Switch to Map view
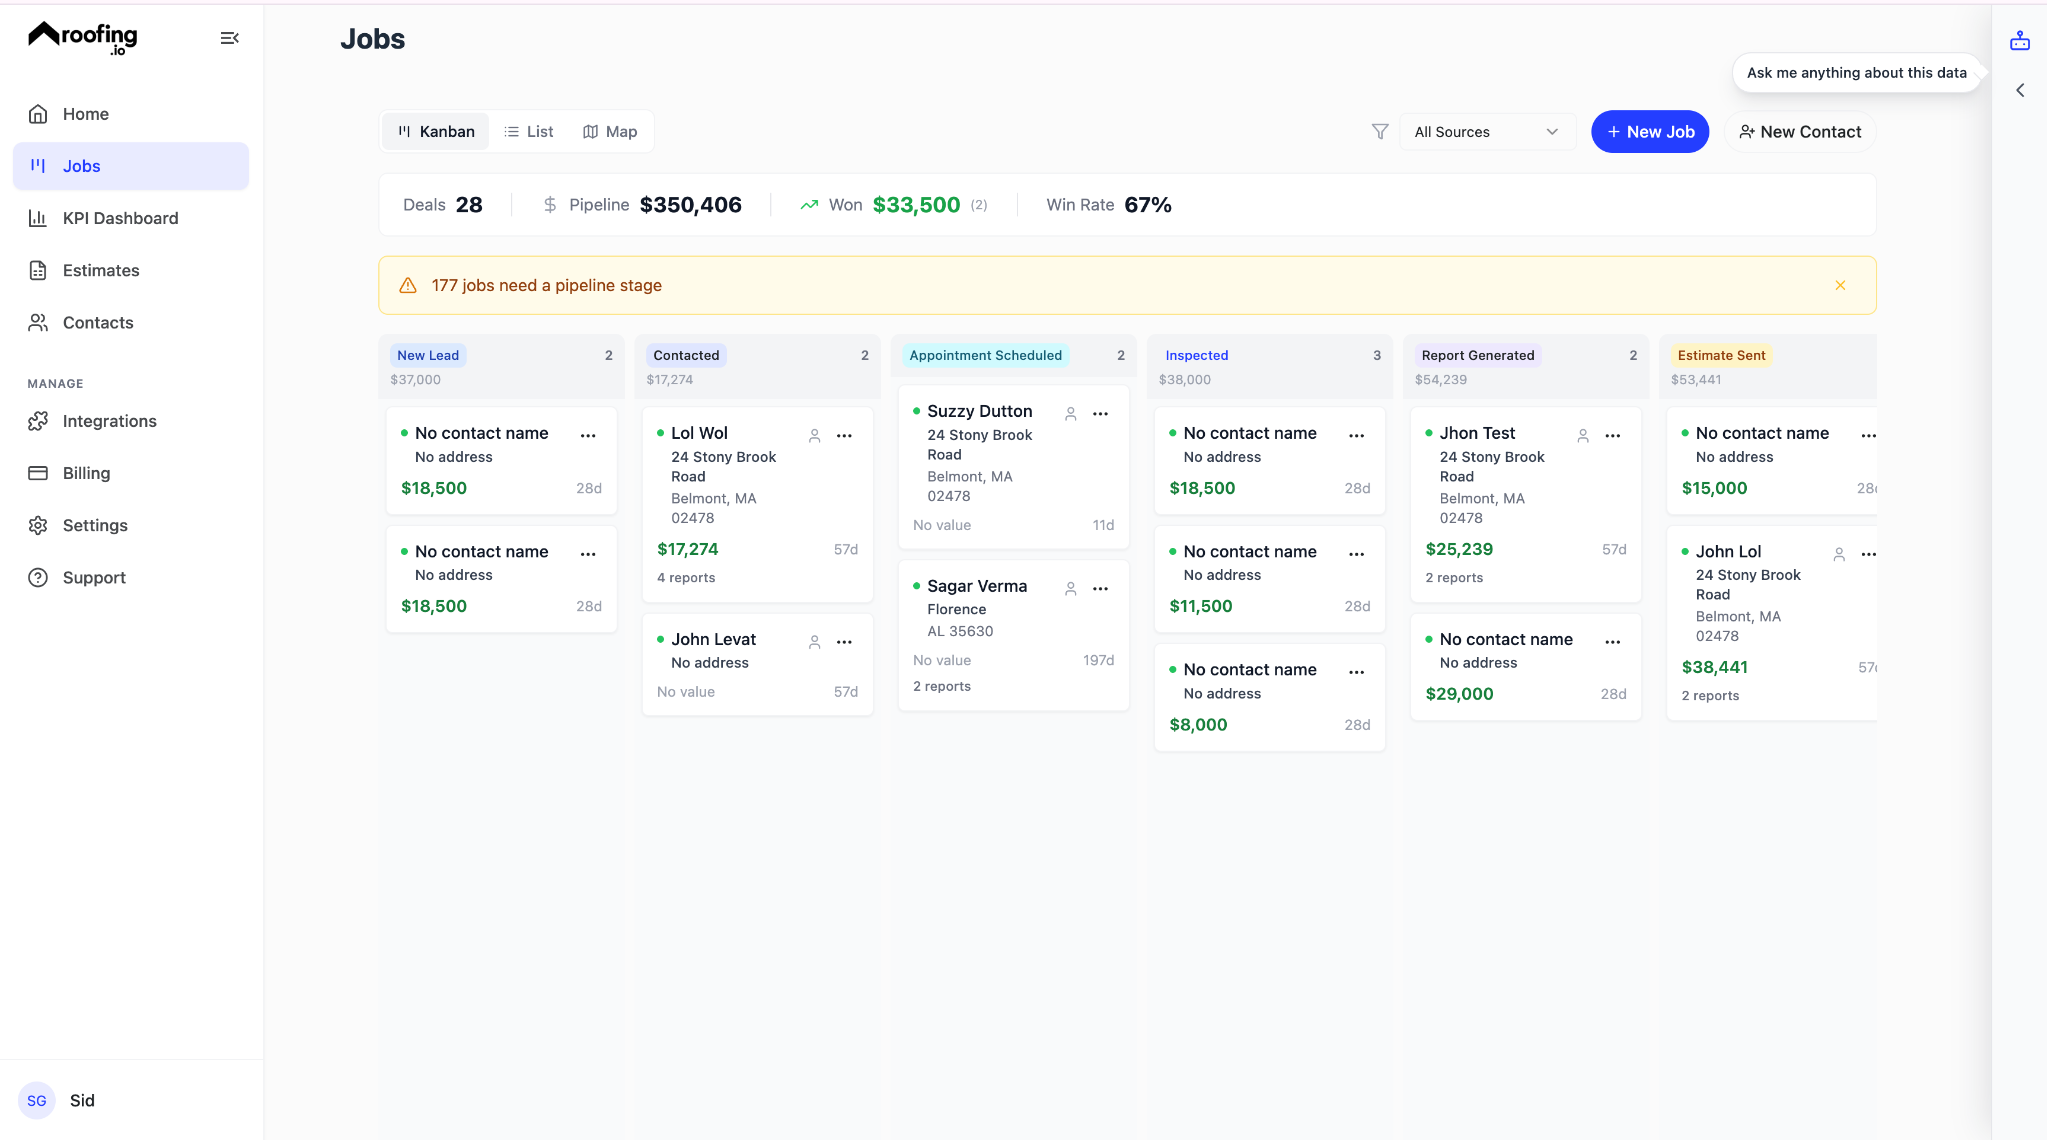Image resolution: width=2047 pixels, height=1140 pixels. (x=610, y=131)
